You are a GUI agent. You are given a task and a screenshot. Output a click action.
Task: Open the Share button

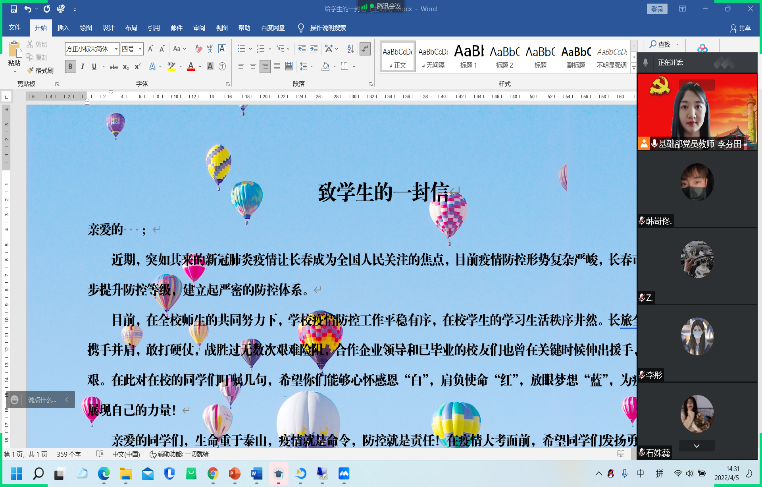741,28
